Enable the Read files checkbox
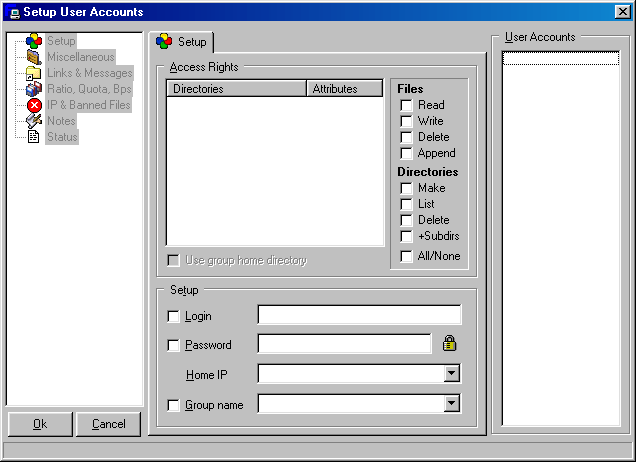This screenshot has height=462, width=636. pos(407,105)
